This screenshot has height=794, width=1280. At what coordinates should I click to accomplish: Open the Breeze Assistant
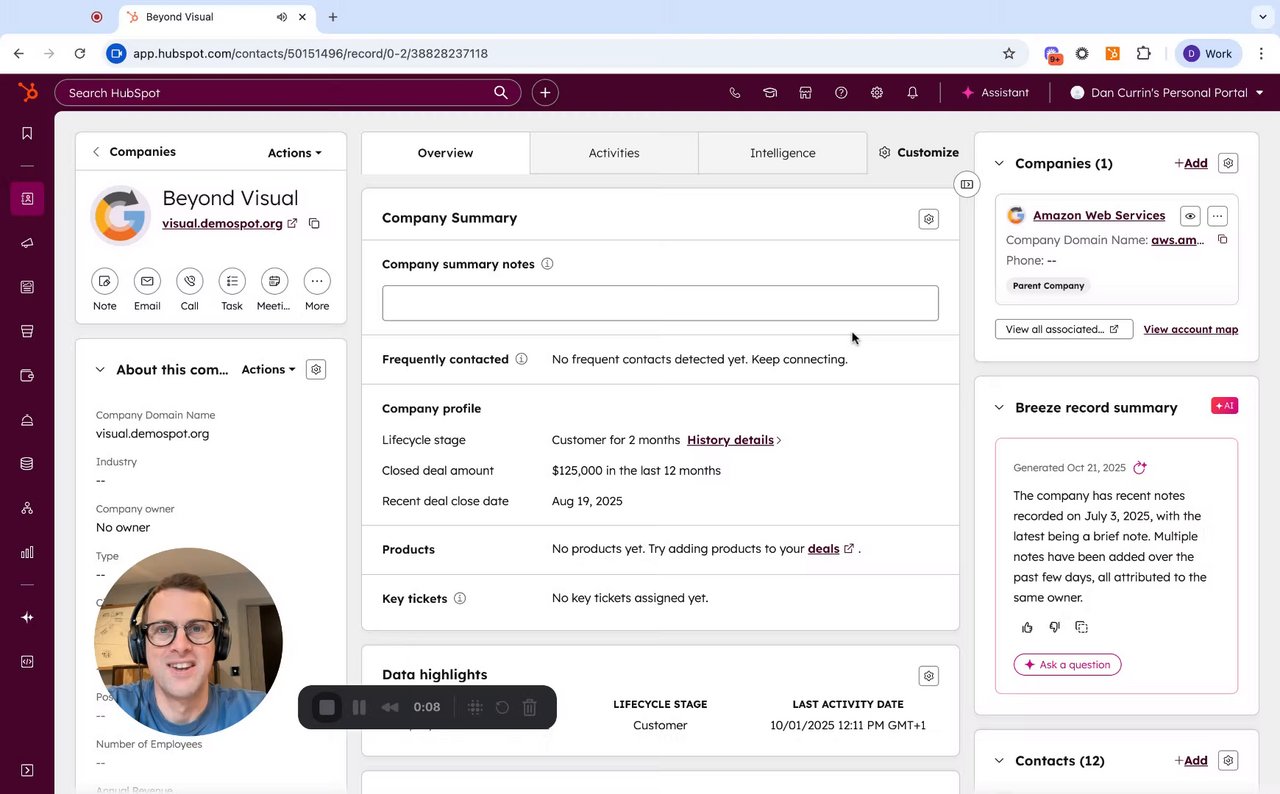click(x=995, y=92)
